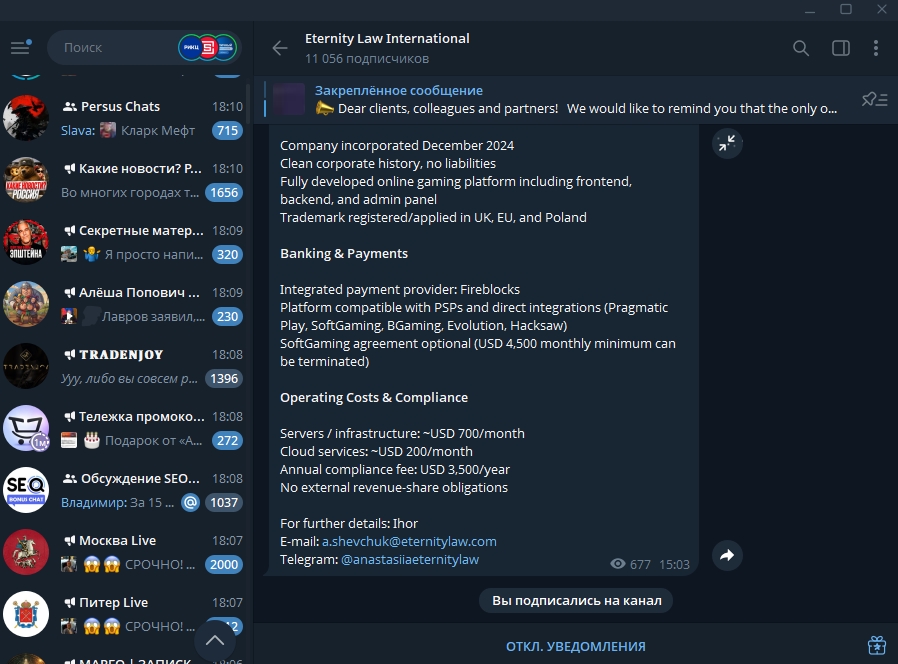Click the TRADENJOY avatar

(x=26, y=366)
